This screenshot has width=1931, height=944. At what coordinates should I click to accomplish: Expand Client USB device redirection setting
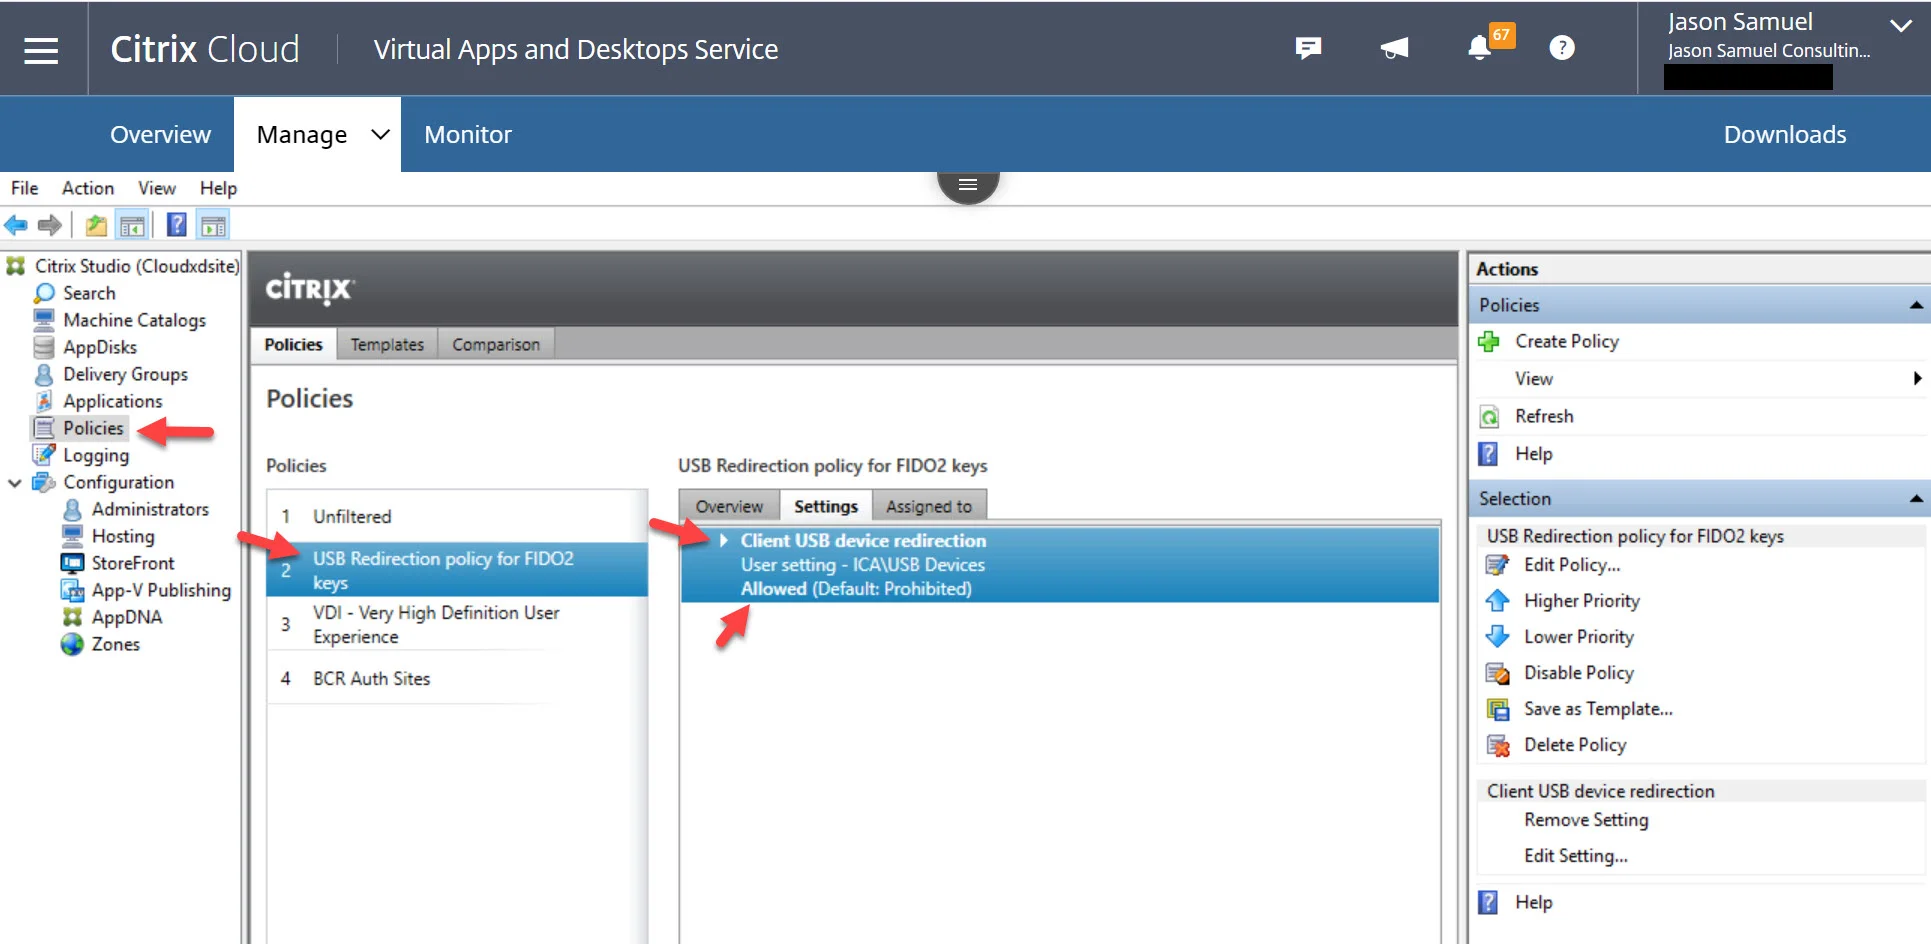pyautogui.click(x=724, y=540)
